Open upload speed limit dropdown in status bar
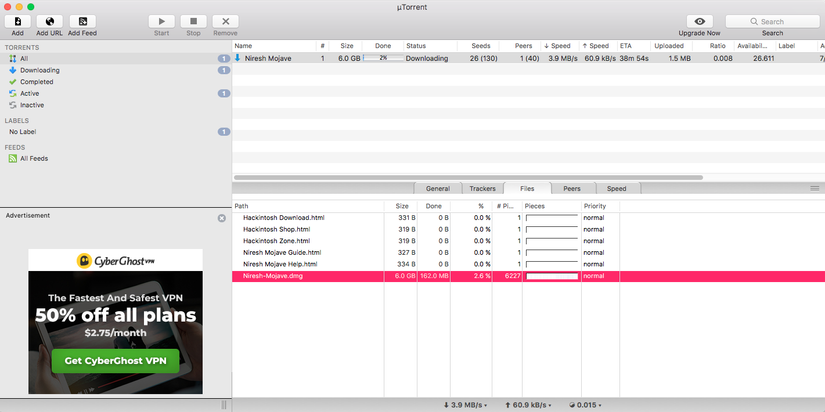This screenshot has height=412, width=825. (x=529, y=405)
